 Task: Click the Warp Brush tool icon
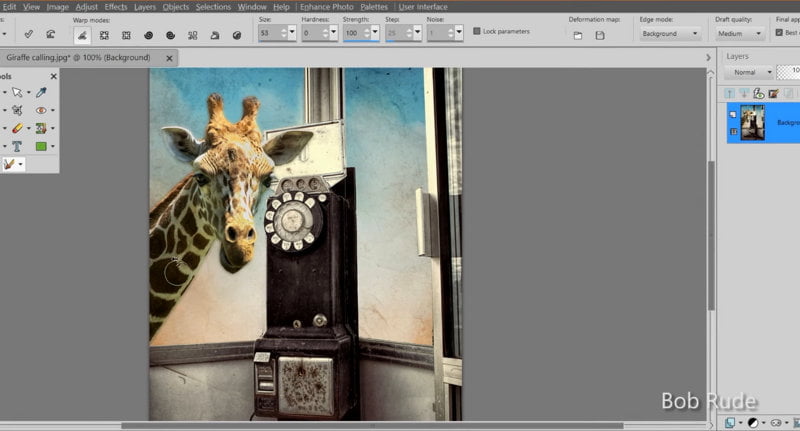(10, 164)
